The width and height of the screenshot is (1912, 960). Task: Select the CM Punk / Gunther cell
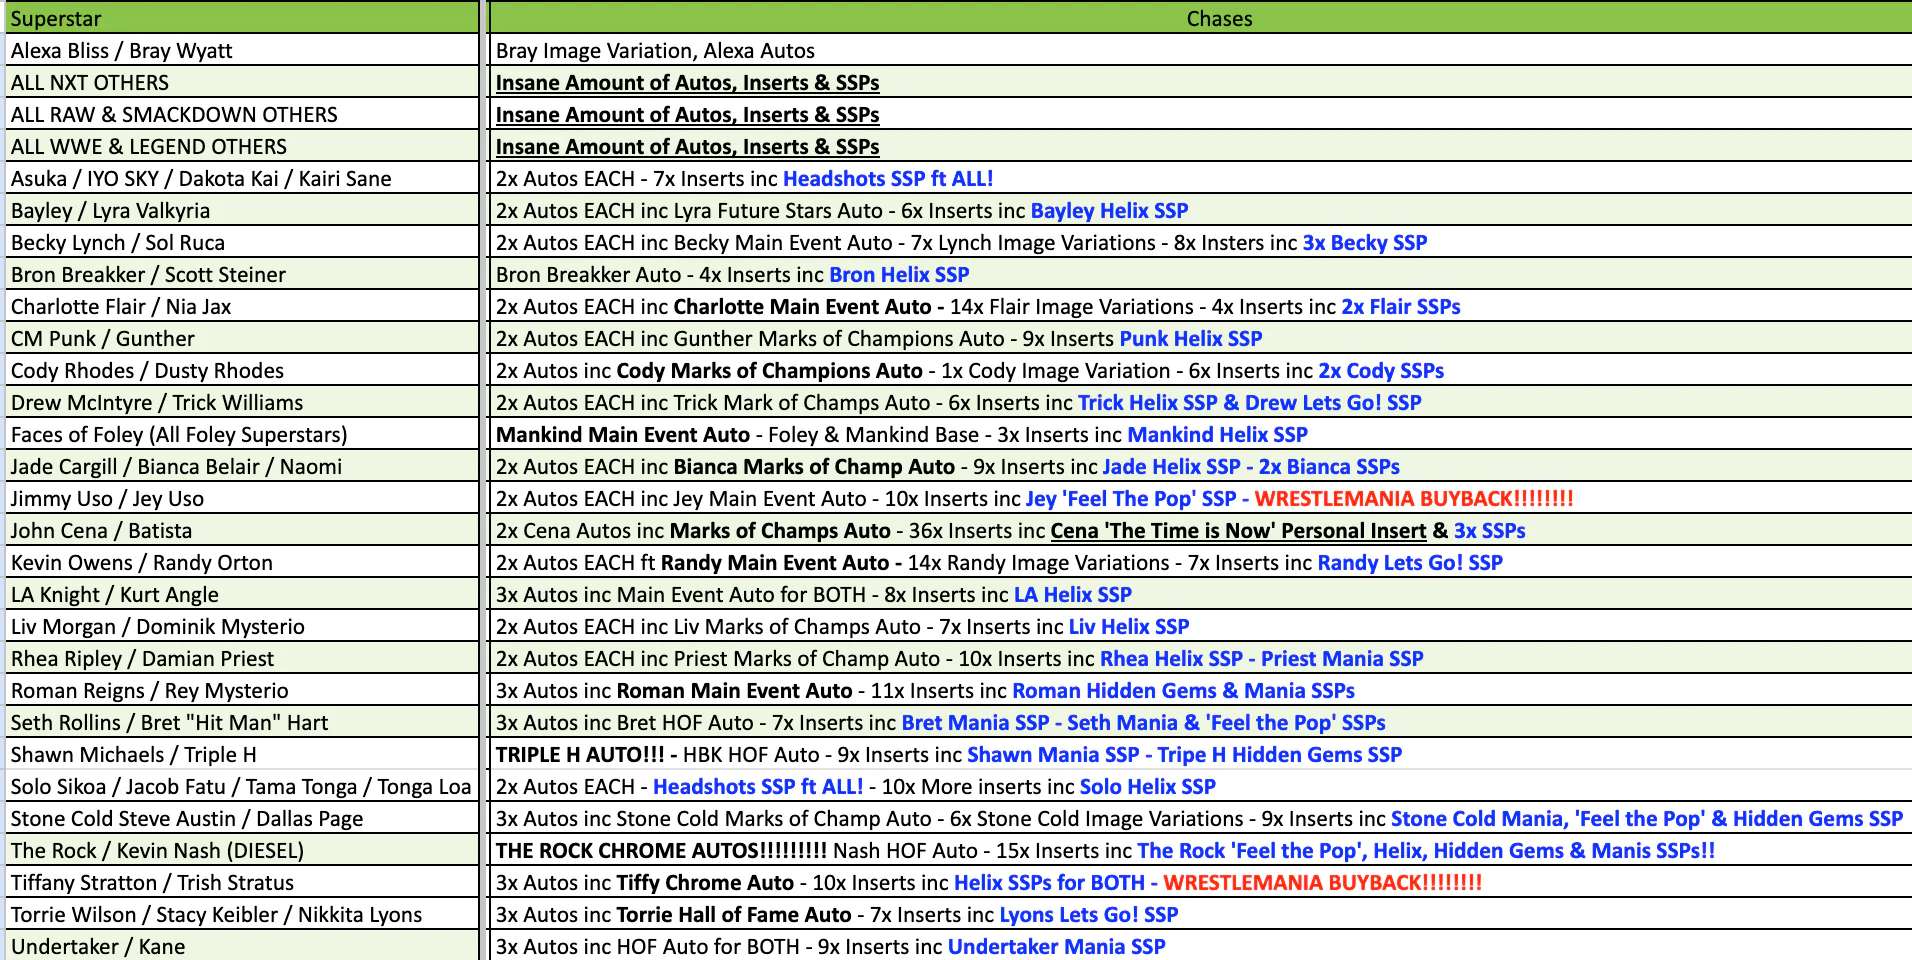point(242,339)
